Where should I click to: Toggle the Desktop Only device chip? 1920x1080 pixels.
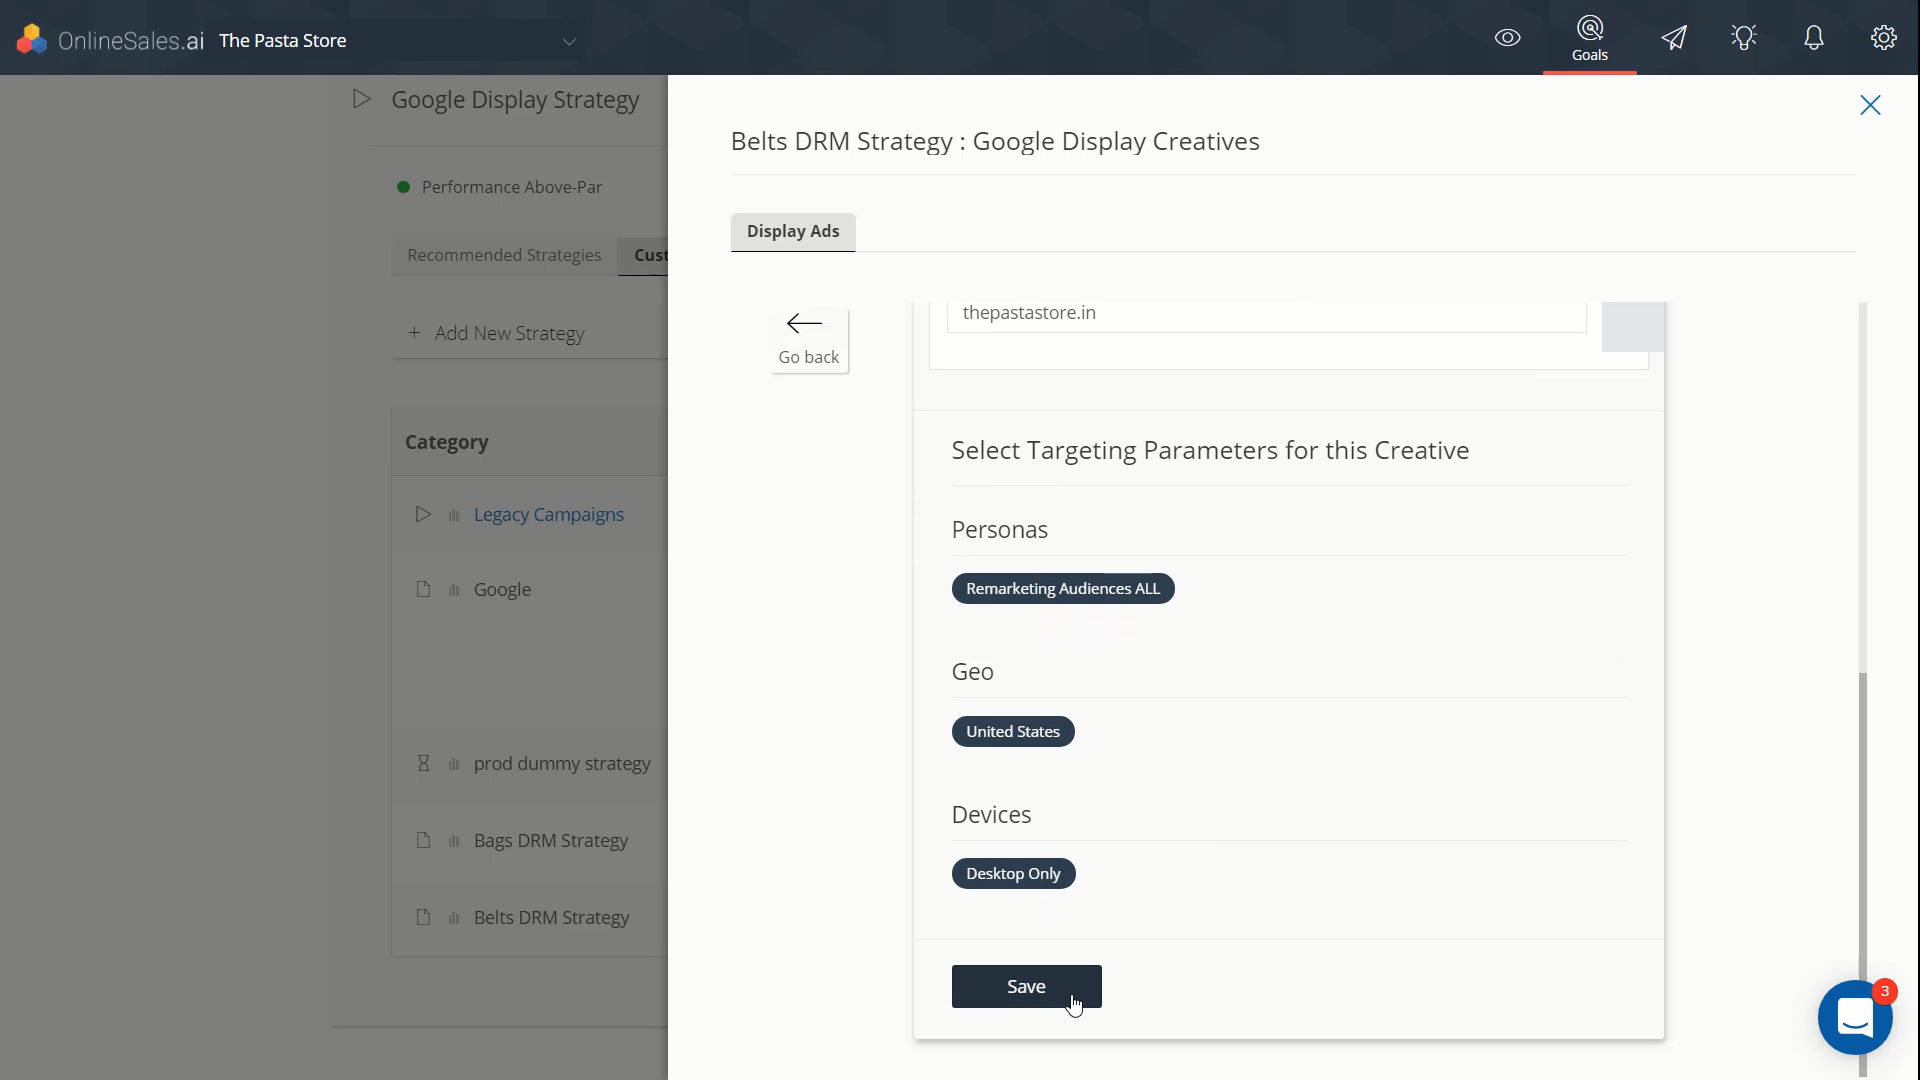[1013, 873]
